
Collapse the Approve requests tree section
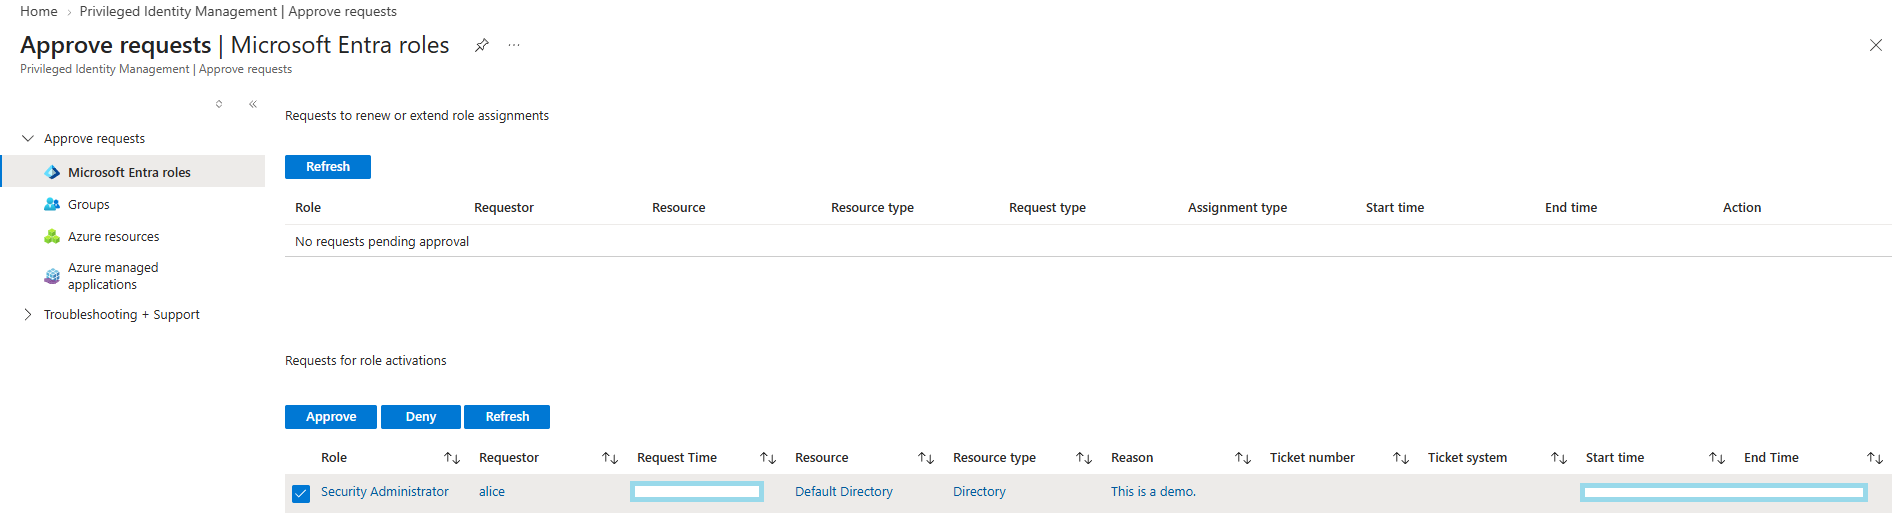(x=28, y=138)
